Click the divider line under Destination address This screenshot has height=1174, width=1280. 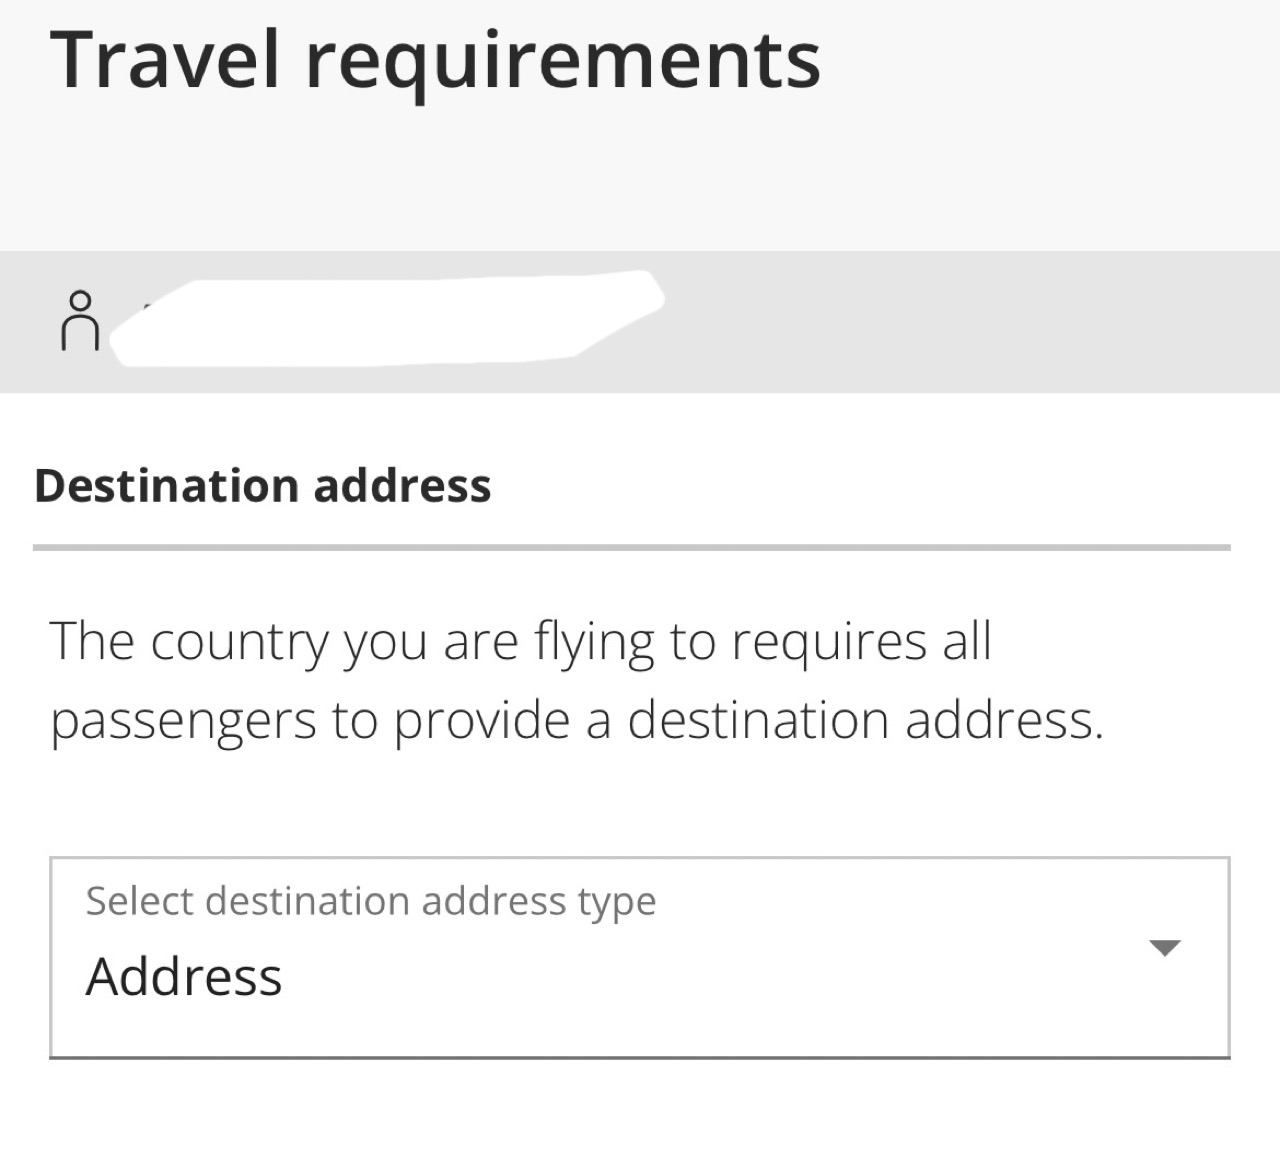(632, 548)
